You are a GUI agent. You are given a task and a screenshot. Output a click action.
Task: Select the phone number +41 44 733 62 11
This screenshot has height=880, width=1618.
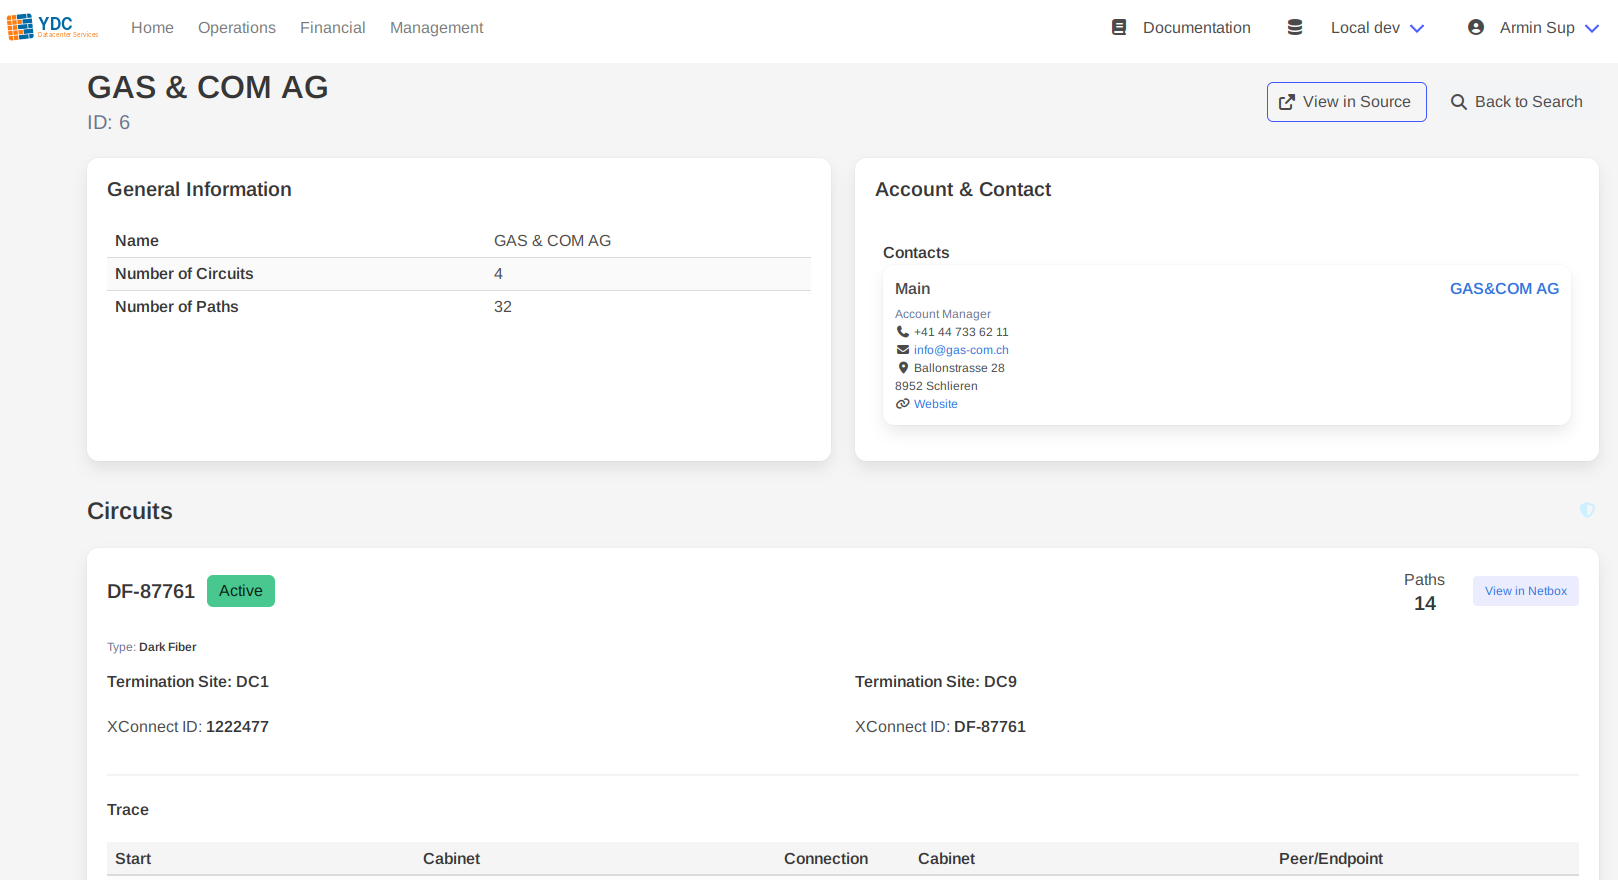point(961,332)
